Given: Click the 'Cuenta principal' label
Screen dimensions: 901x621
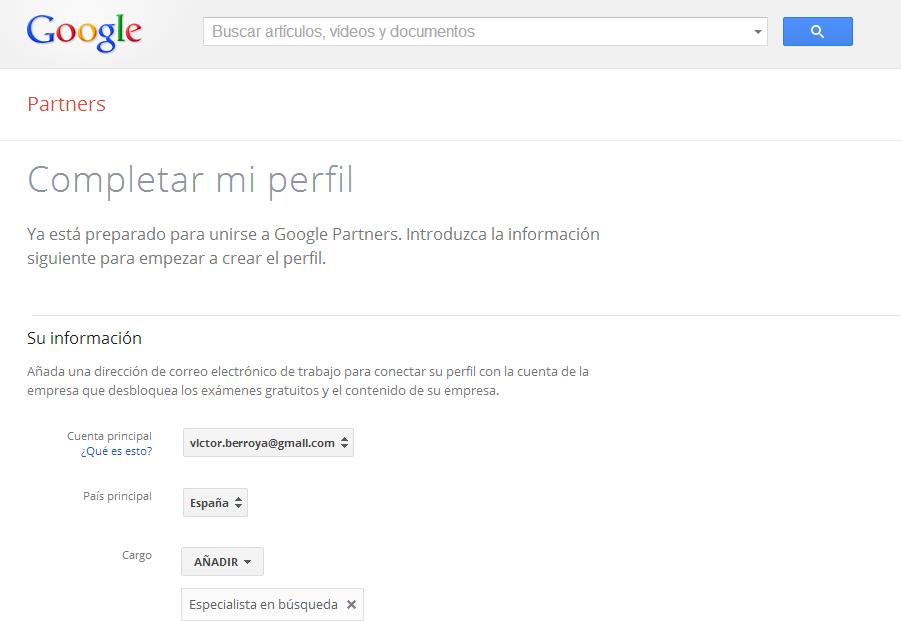Looking at the screenshot, I should pyautogui.click(x=109, y=436).
